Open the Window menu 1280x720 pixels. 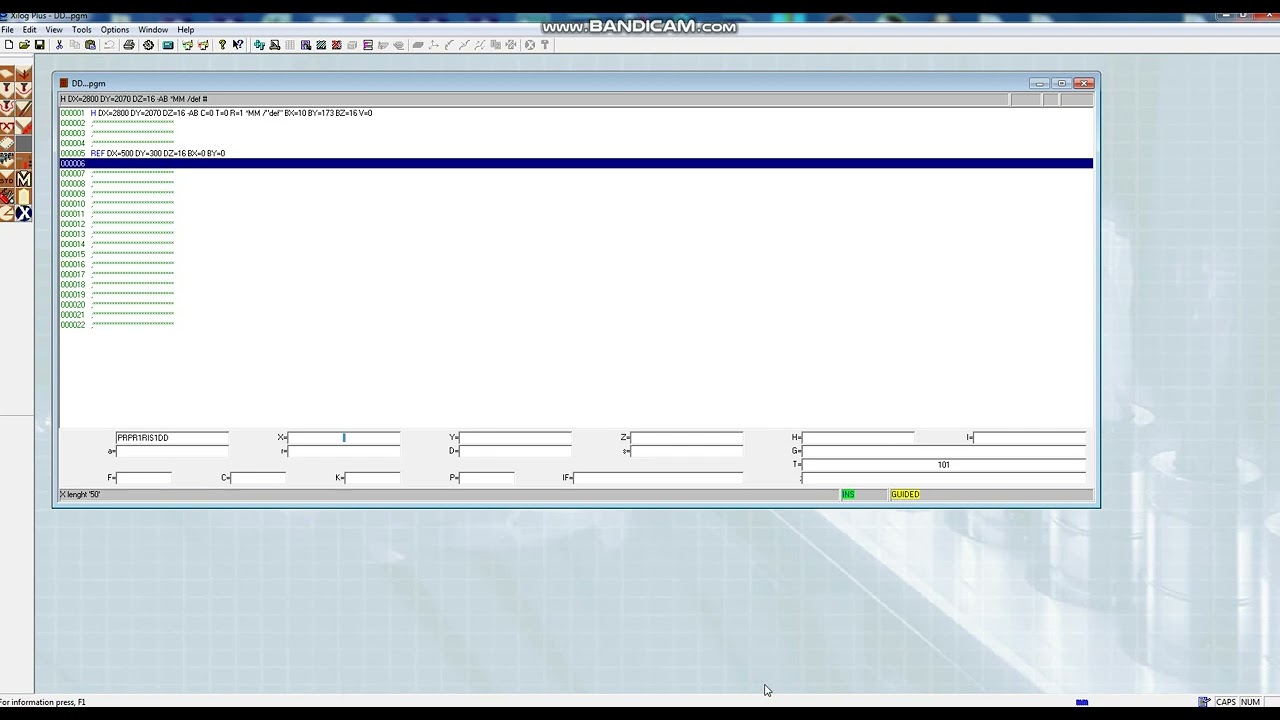[x=153, y=30]
